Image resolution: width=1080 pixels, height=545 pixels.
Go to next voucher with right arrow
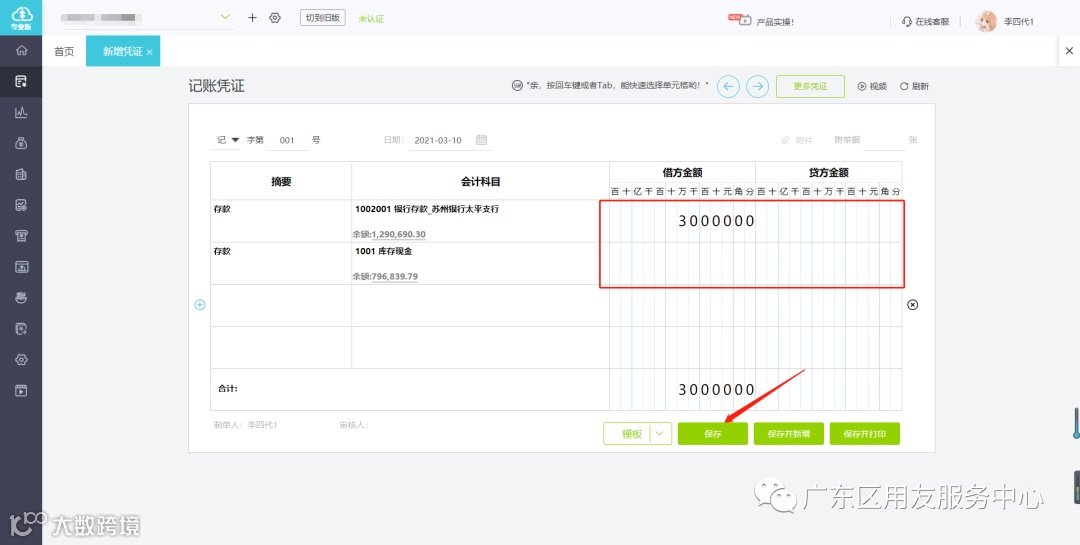tap(758, 86)
